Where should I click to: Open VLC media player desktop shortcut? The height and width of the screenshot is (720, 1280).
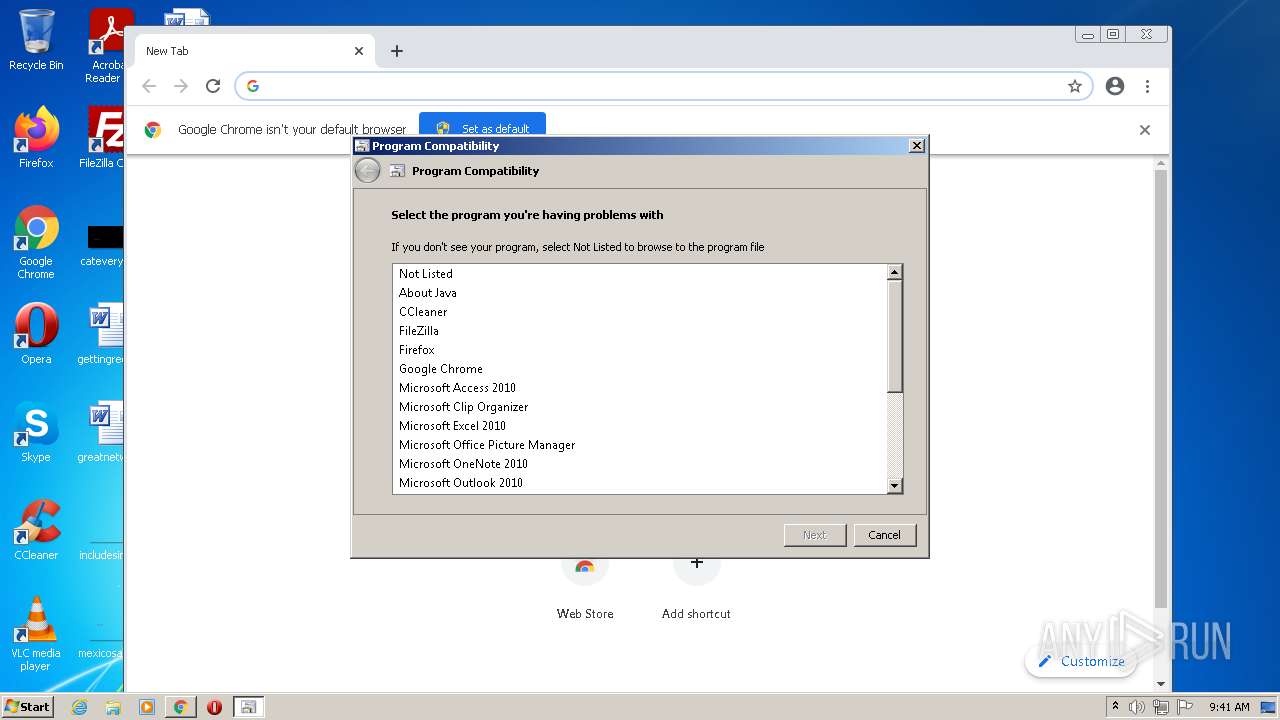click(36, 634)
